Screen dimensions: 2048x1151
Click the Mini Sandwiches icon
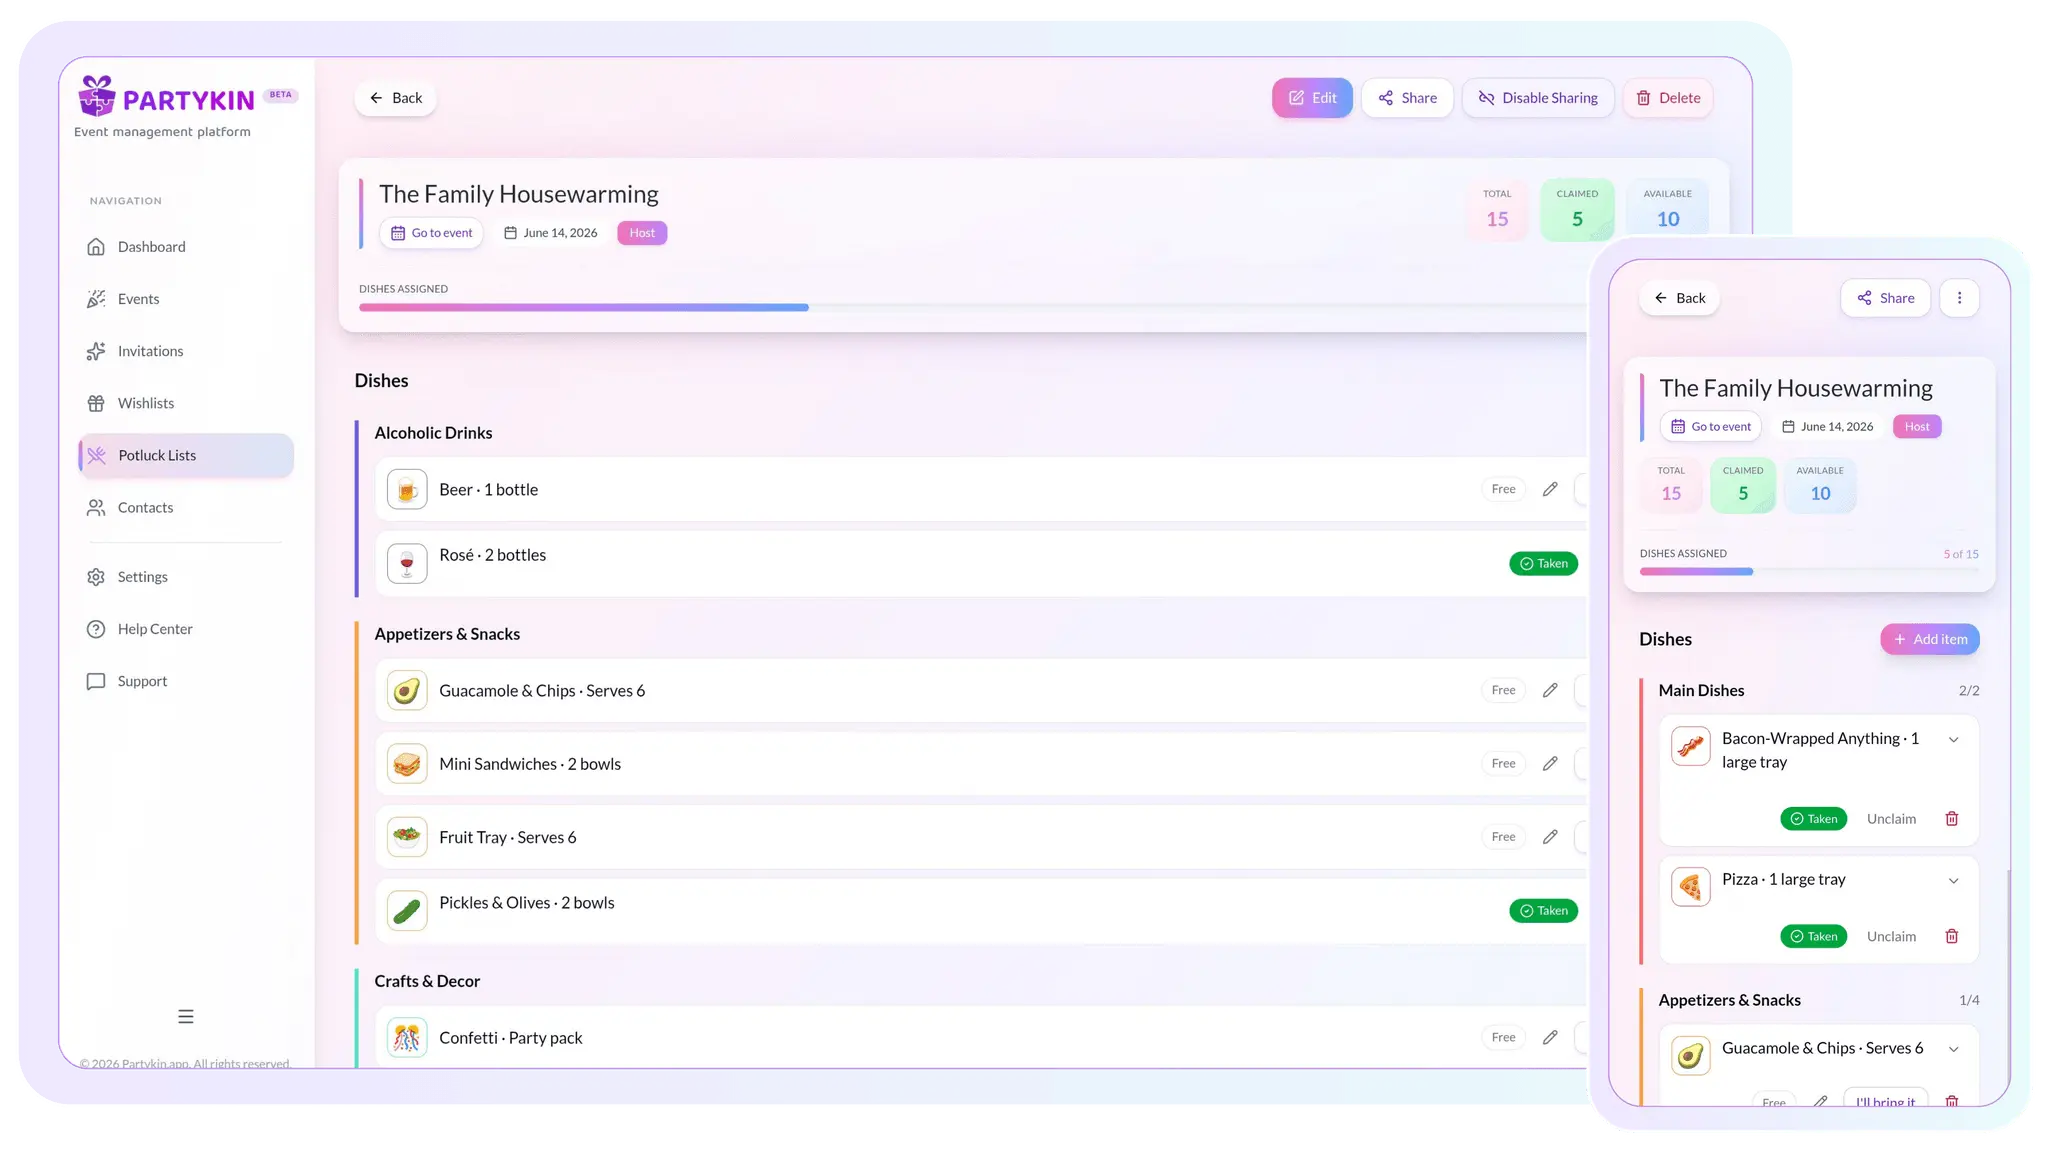tap(407, 764)
